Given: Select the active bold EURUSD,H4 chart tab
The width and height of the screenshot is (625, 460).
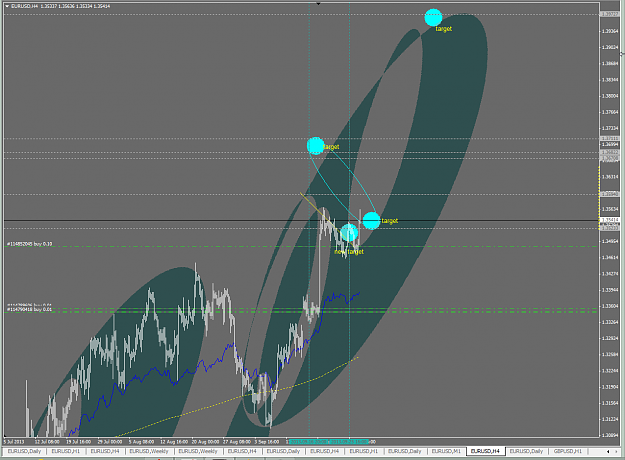Looking at the screenshot, I should (x=485, y=451).
